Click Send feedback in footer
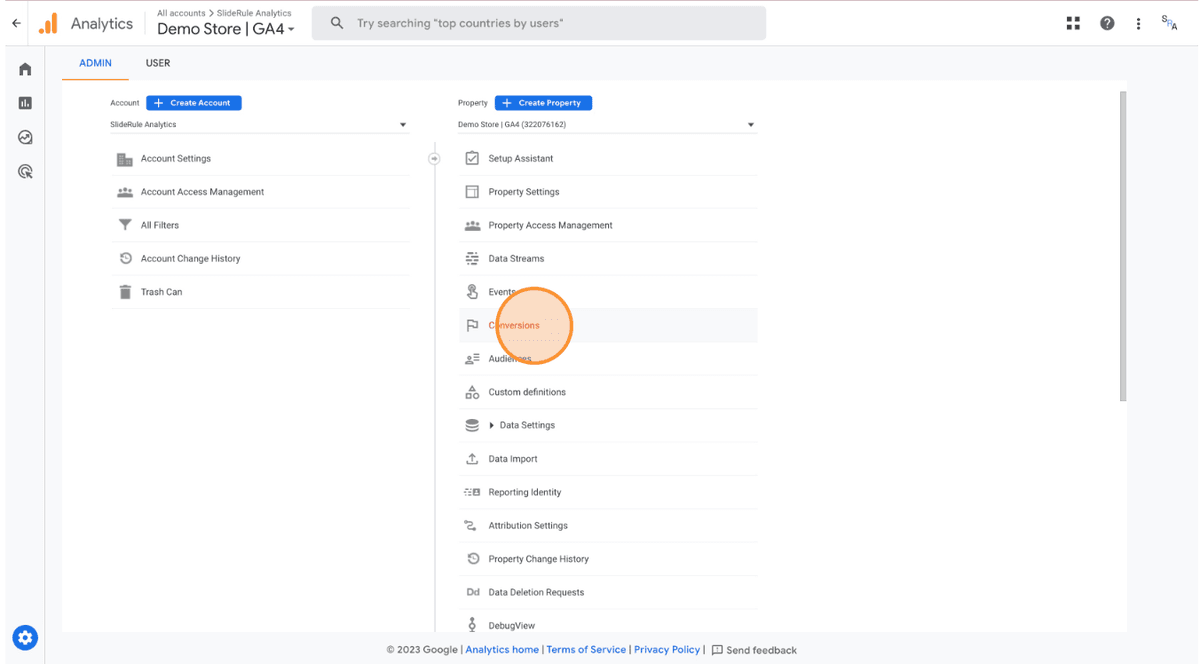Image resolution: width=1200 pixels, height=664 pixels. click(754, 650)
